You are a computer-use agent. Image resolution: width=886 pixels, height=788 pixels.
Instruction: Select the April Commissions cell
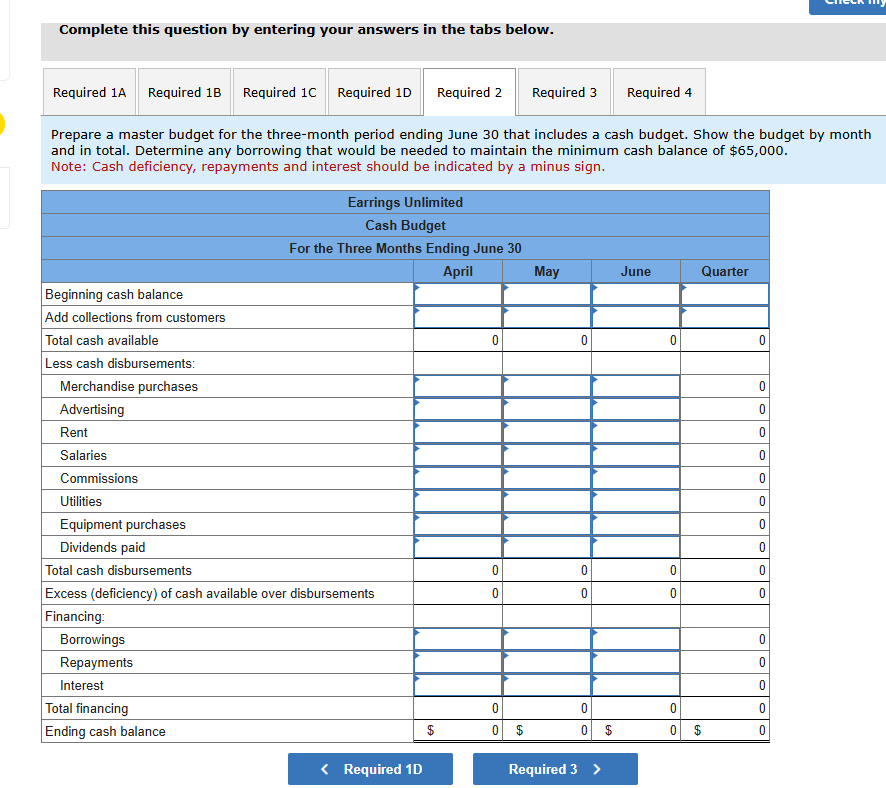coord(458,478)
